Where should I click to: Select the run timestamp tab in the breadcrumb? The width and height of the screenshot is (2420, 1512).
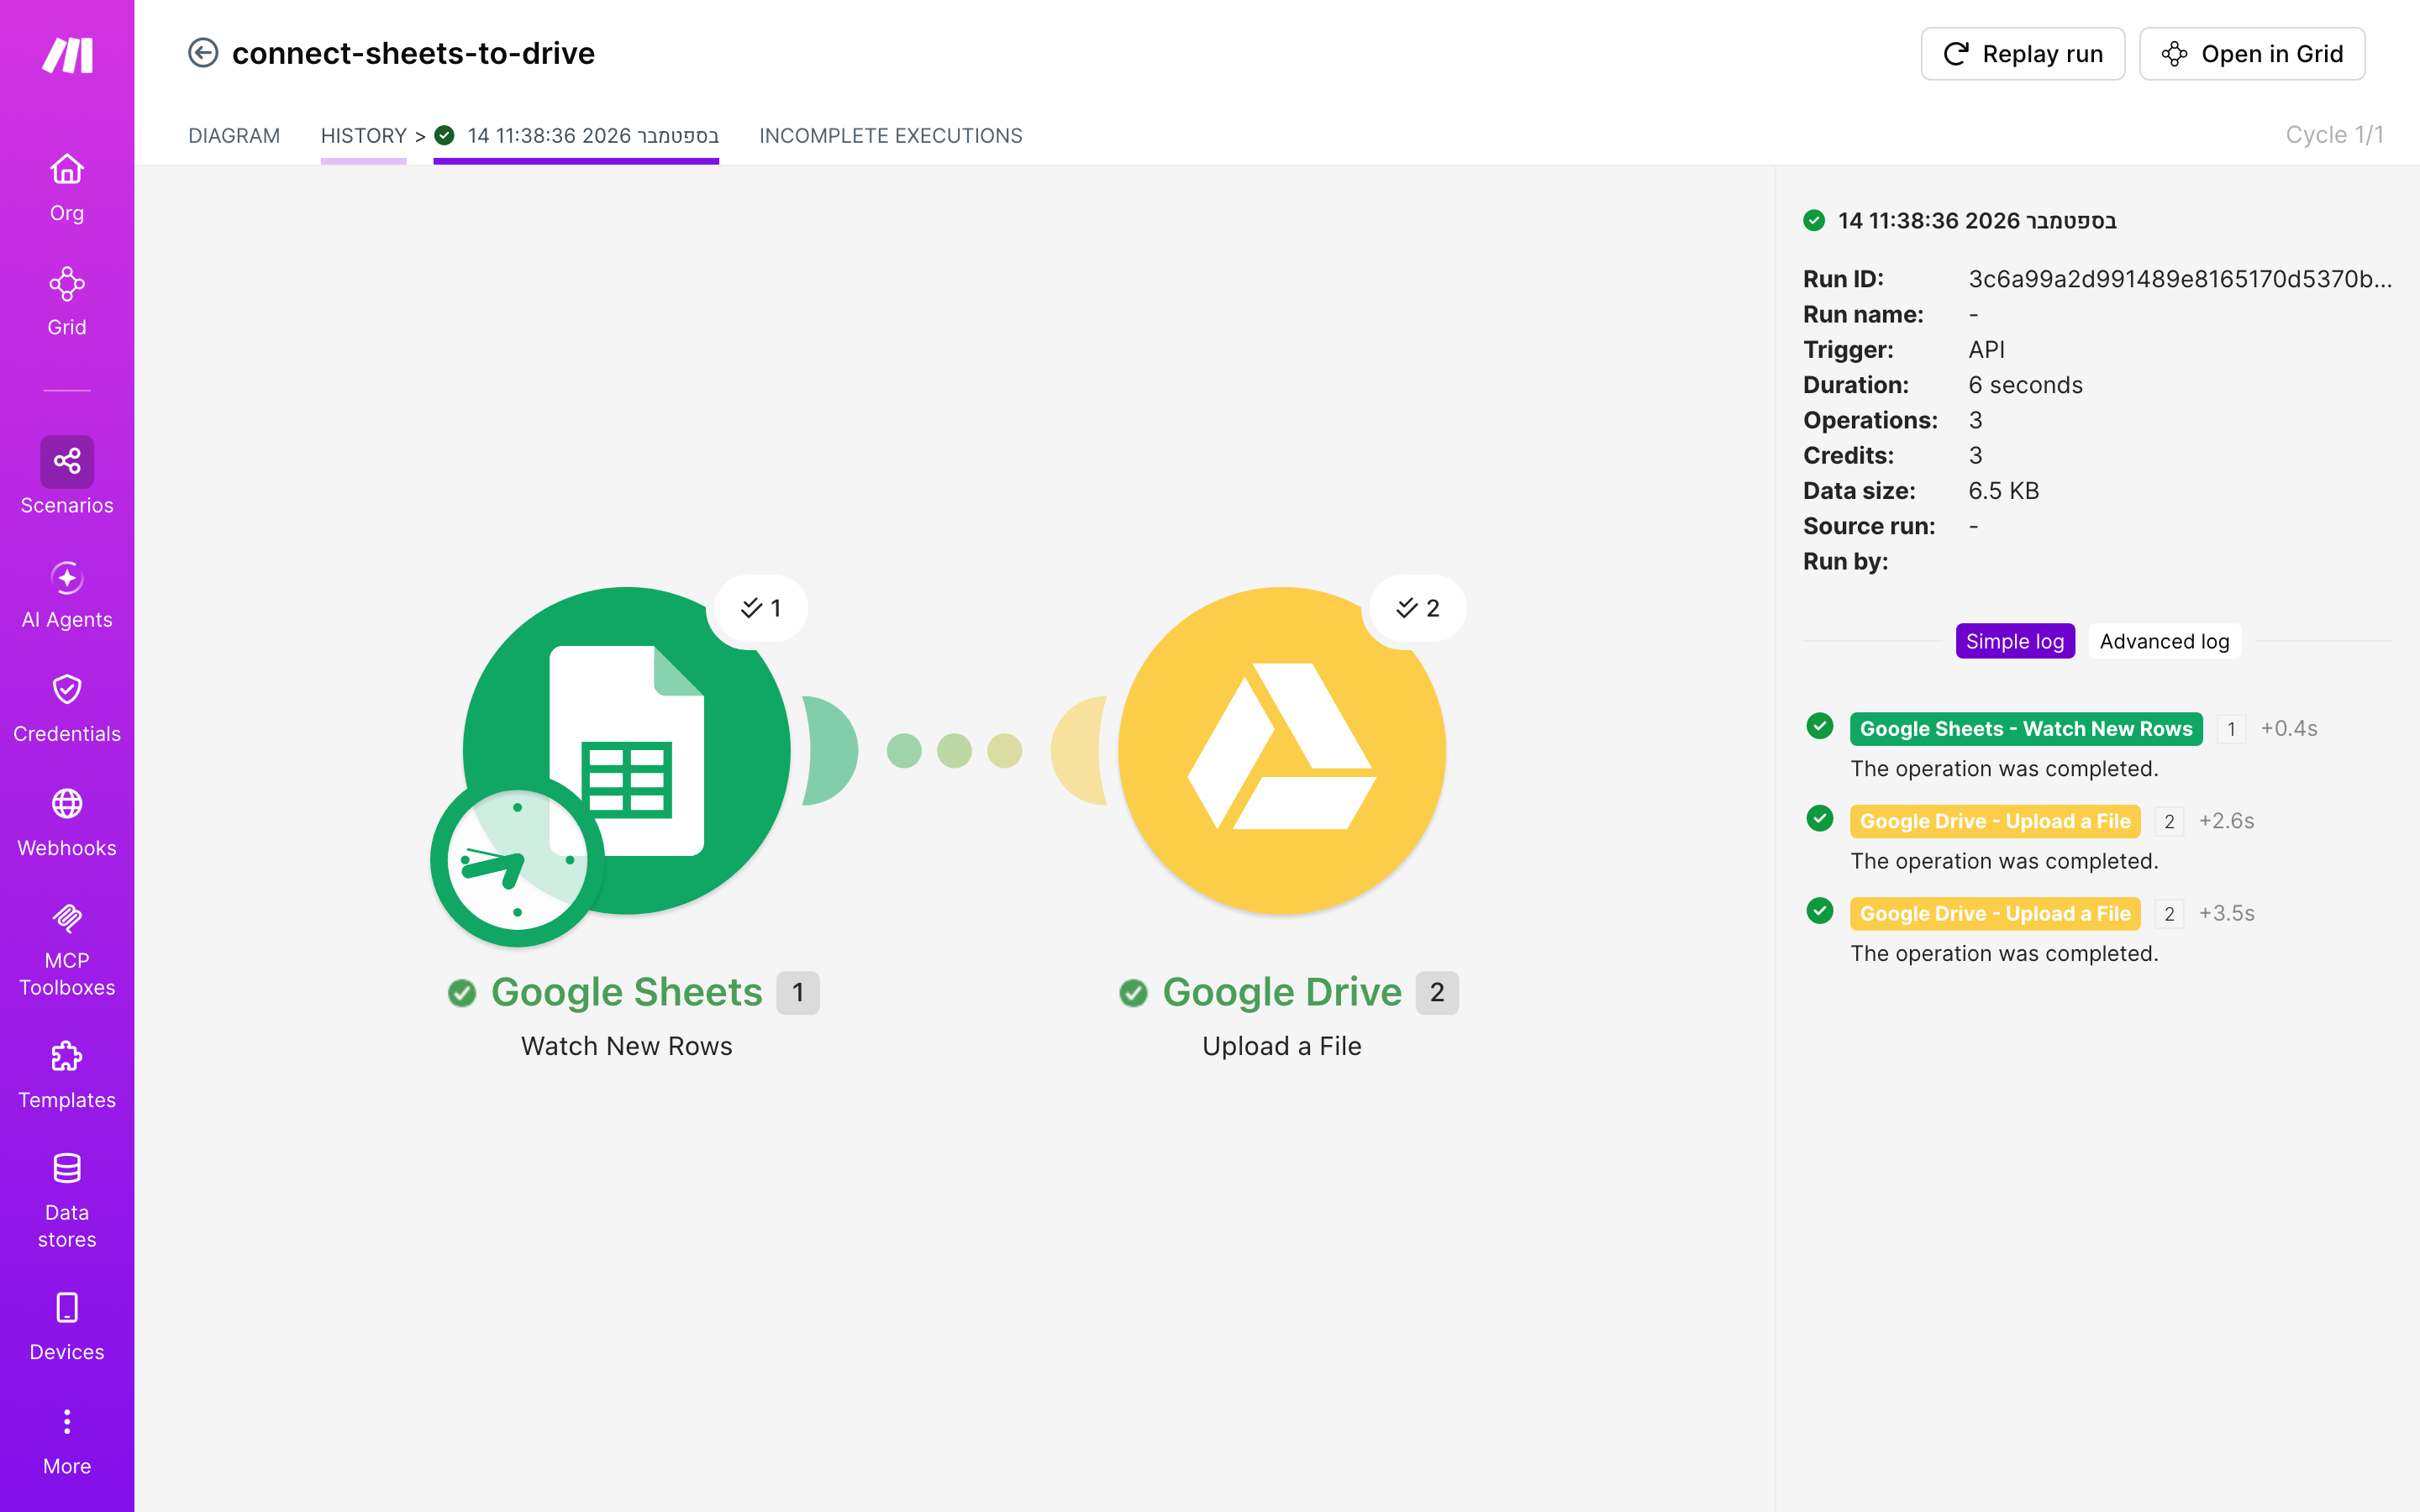(576, 136)
